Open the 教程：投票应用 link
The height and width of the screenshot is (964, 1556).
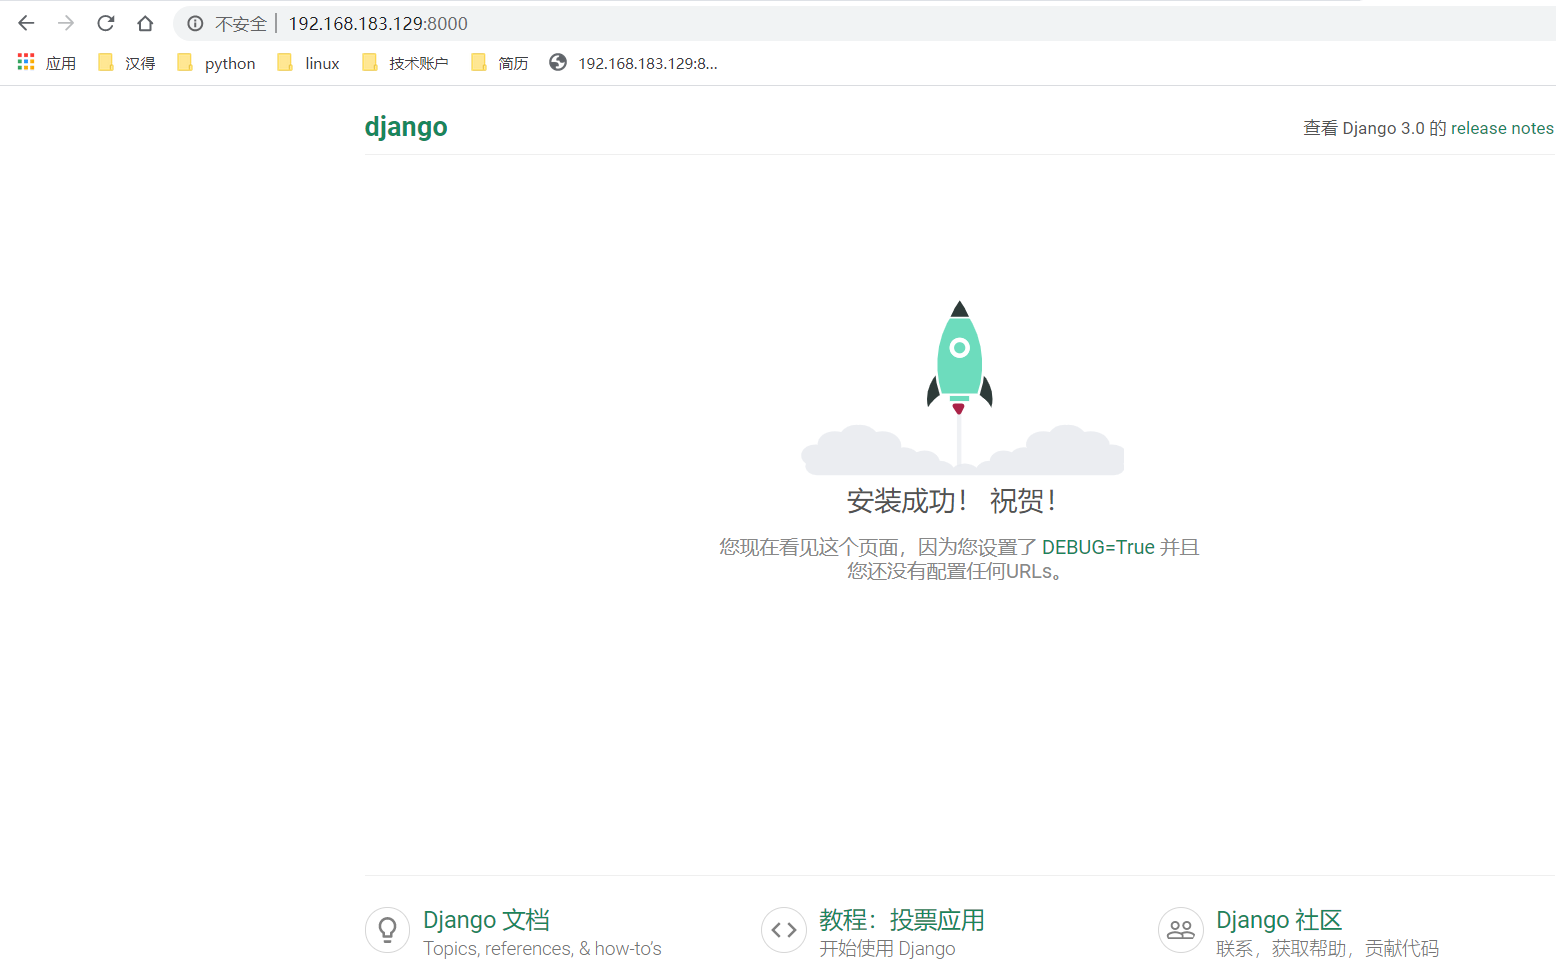tap(902, 920)
